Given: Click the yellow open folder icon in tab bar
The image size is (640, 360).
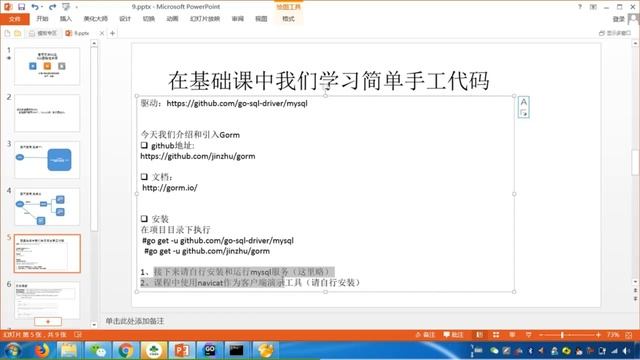Looking at the screenshot, I should point(18,33).
